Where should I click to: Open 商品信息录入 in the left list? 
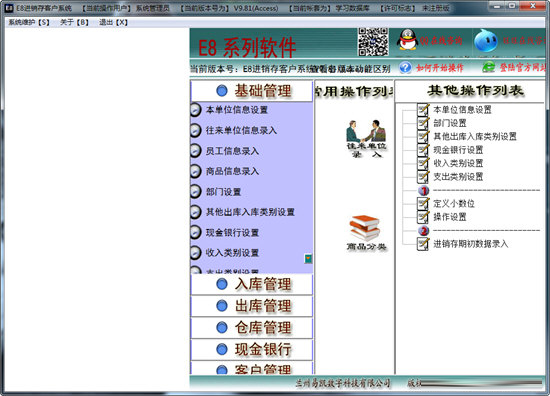(232, 171)
